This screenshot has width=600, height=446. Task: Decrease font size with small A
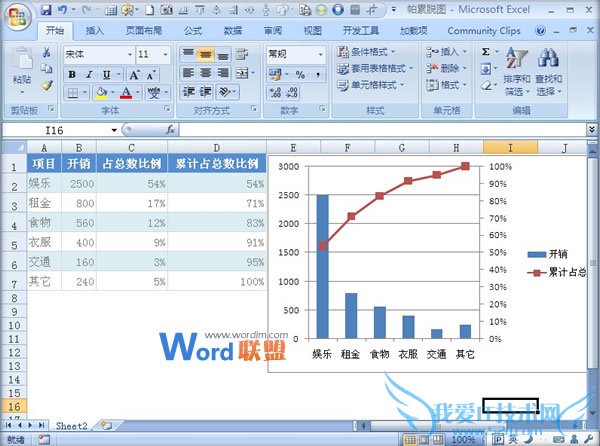click(x=151, y=75)
